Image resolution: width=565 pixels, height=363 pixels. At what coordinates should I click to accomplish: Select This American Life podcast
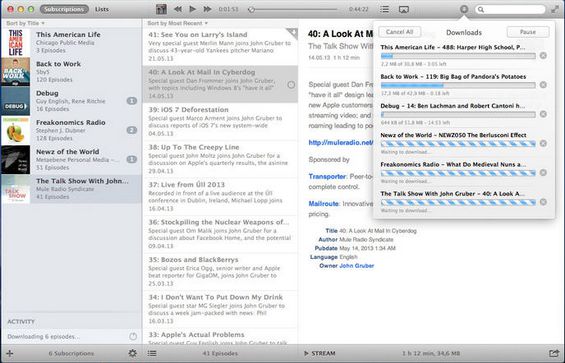pos(71,43)
